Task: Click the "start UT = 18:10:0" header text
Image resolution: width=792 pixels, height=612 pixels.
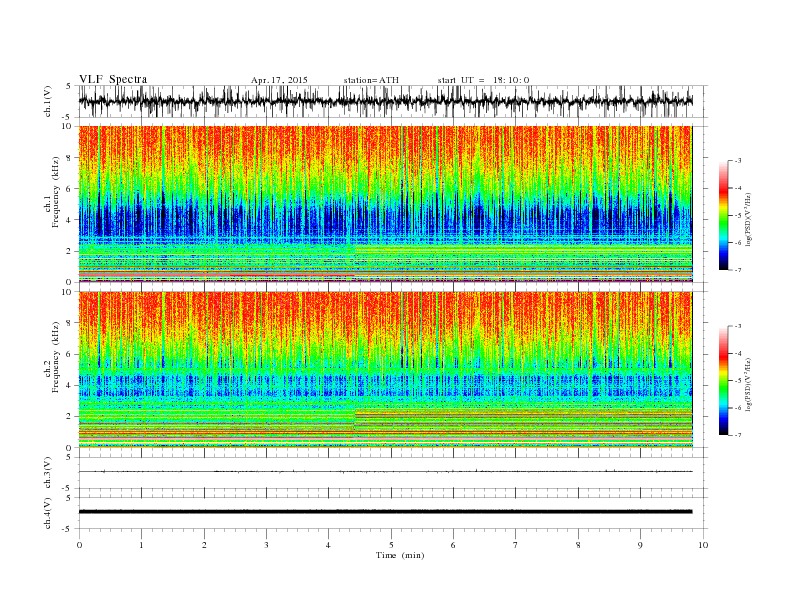Action: pyautogui.click(x=483, y=80)
